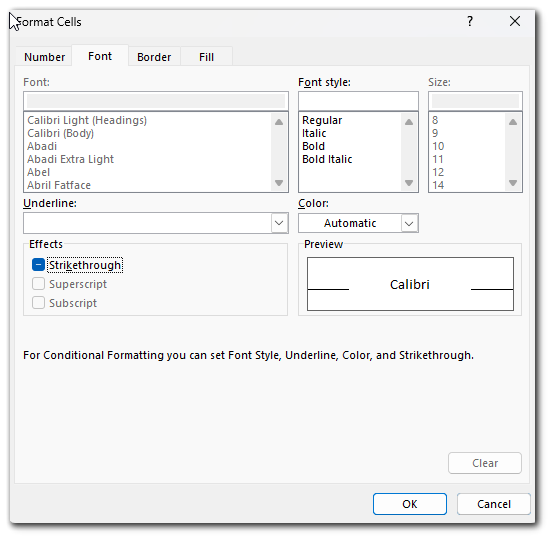The height and width of the screenshot is (541, 553).
Task: Switch to the Border tab
Action: (x=154, y=57)
